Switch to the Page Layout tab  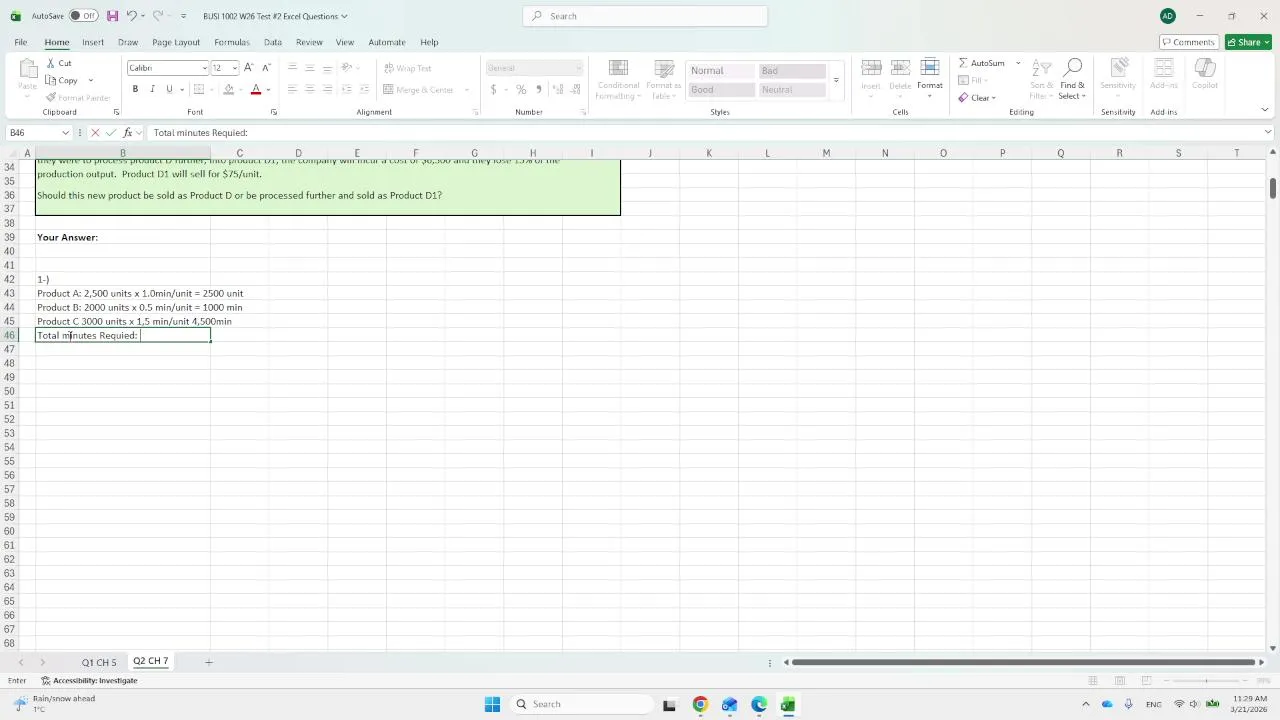click(176, 42)
